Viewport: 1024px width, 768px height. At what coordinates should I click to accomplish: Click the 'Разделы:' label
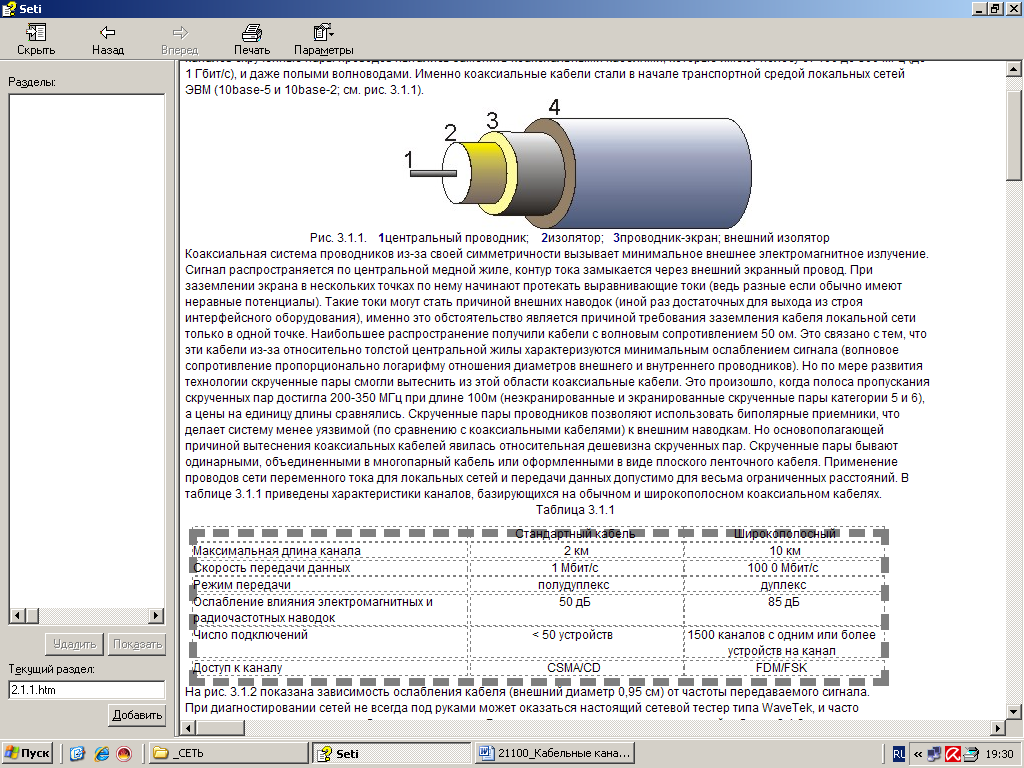coord(32,82)
